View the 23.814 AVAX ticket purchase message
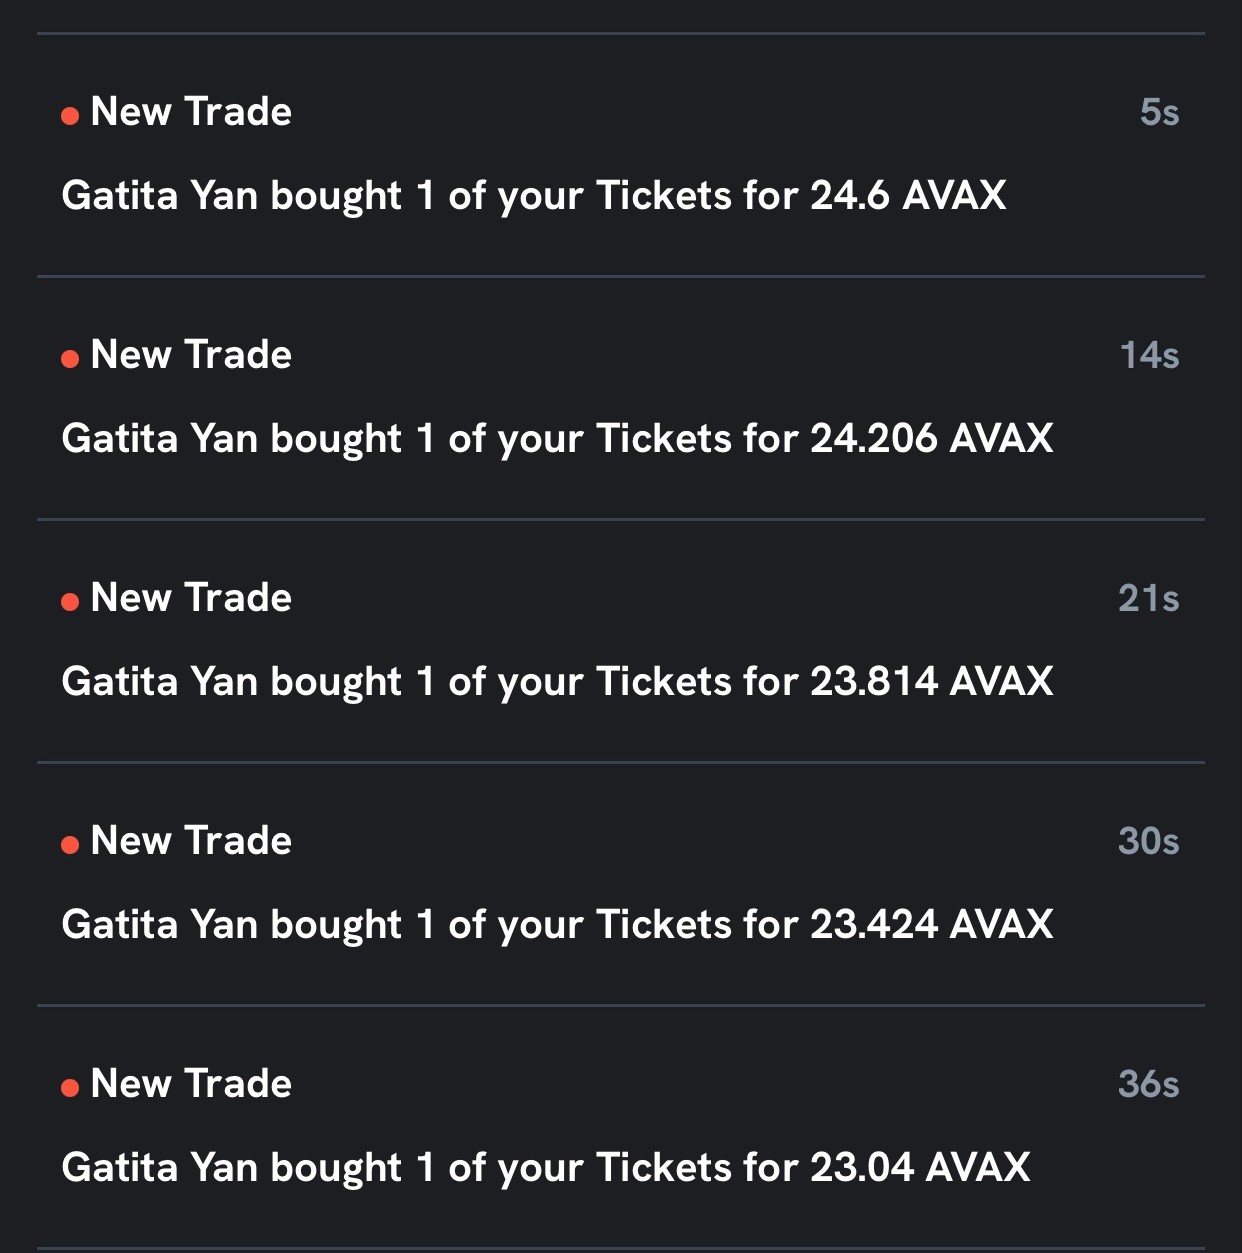 [x=557, y=682]
